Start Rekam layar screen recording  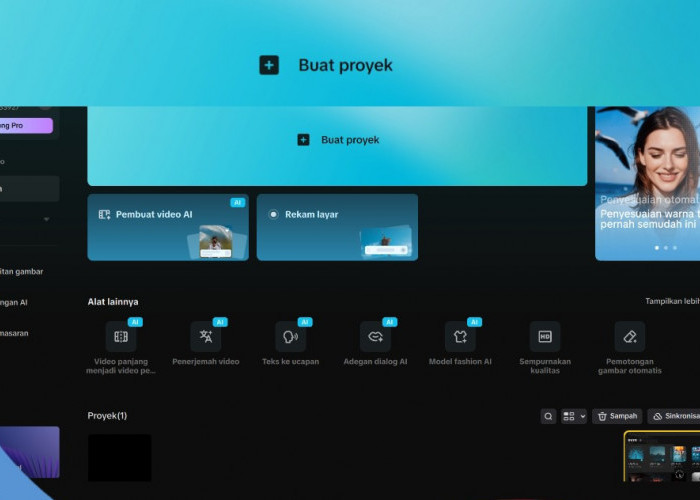(x=337, y=227)
